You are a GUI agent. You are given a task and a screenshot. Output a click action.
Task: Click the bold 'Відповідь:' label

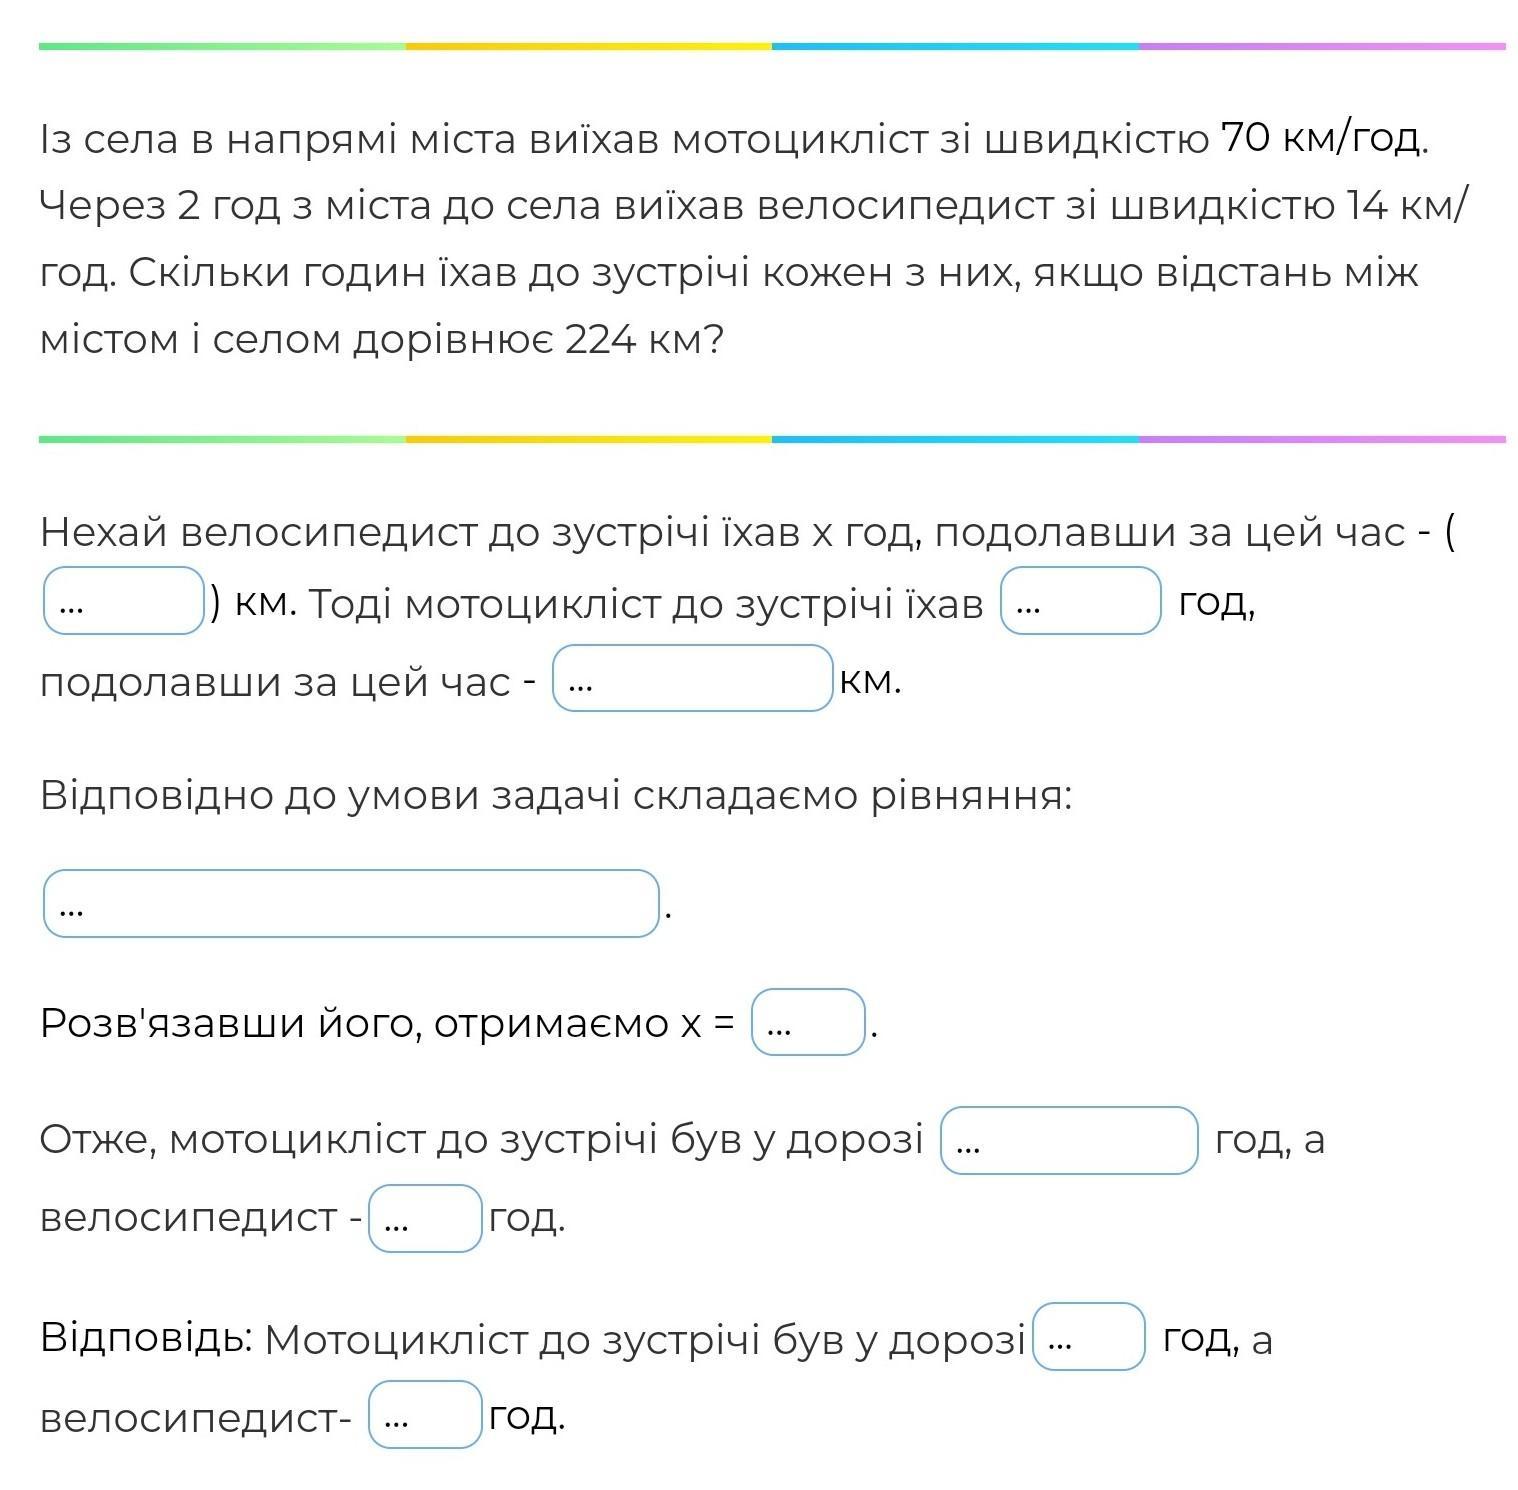pyautogui.click(x=146, y=1338)
